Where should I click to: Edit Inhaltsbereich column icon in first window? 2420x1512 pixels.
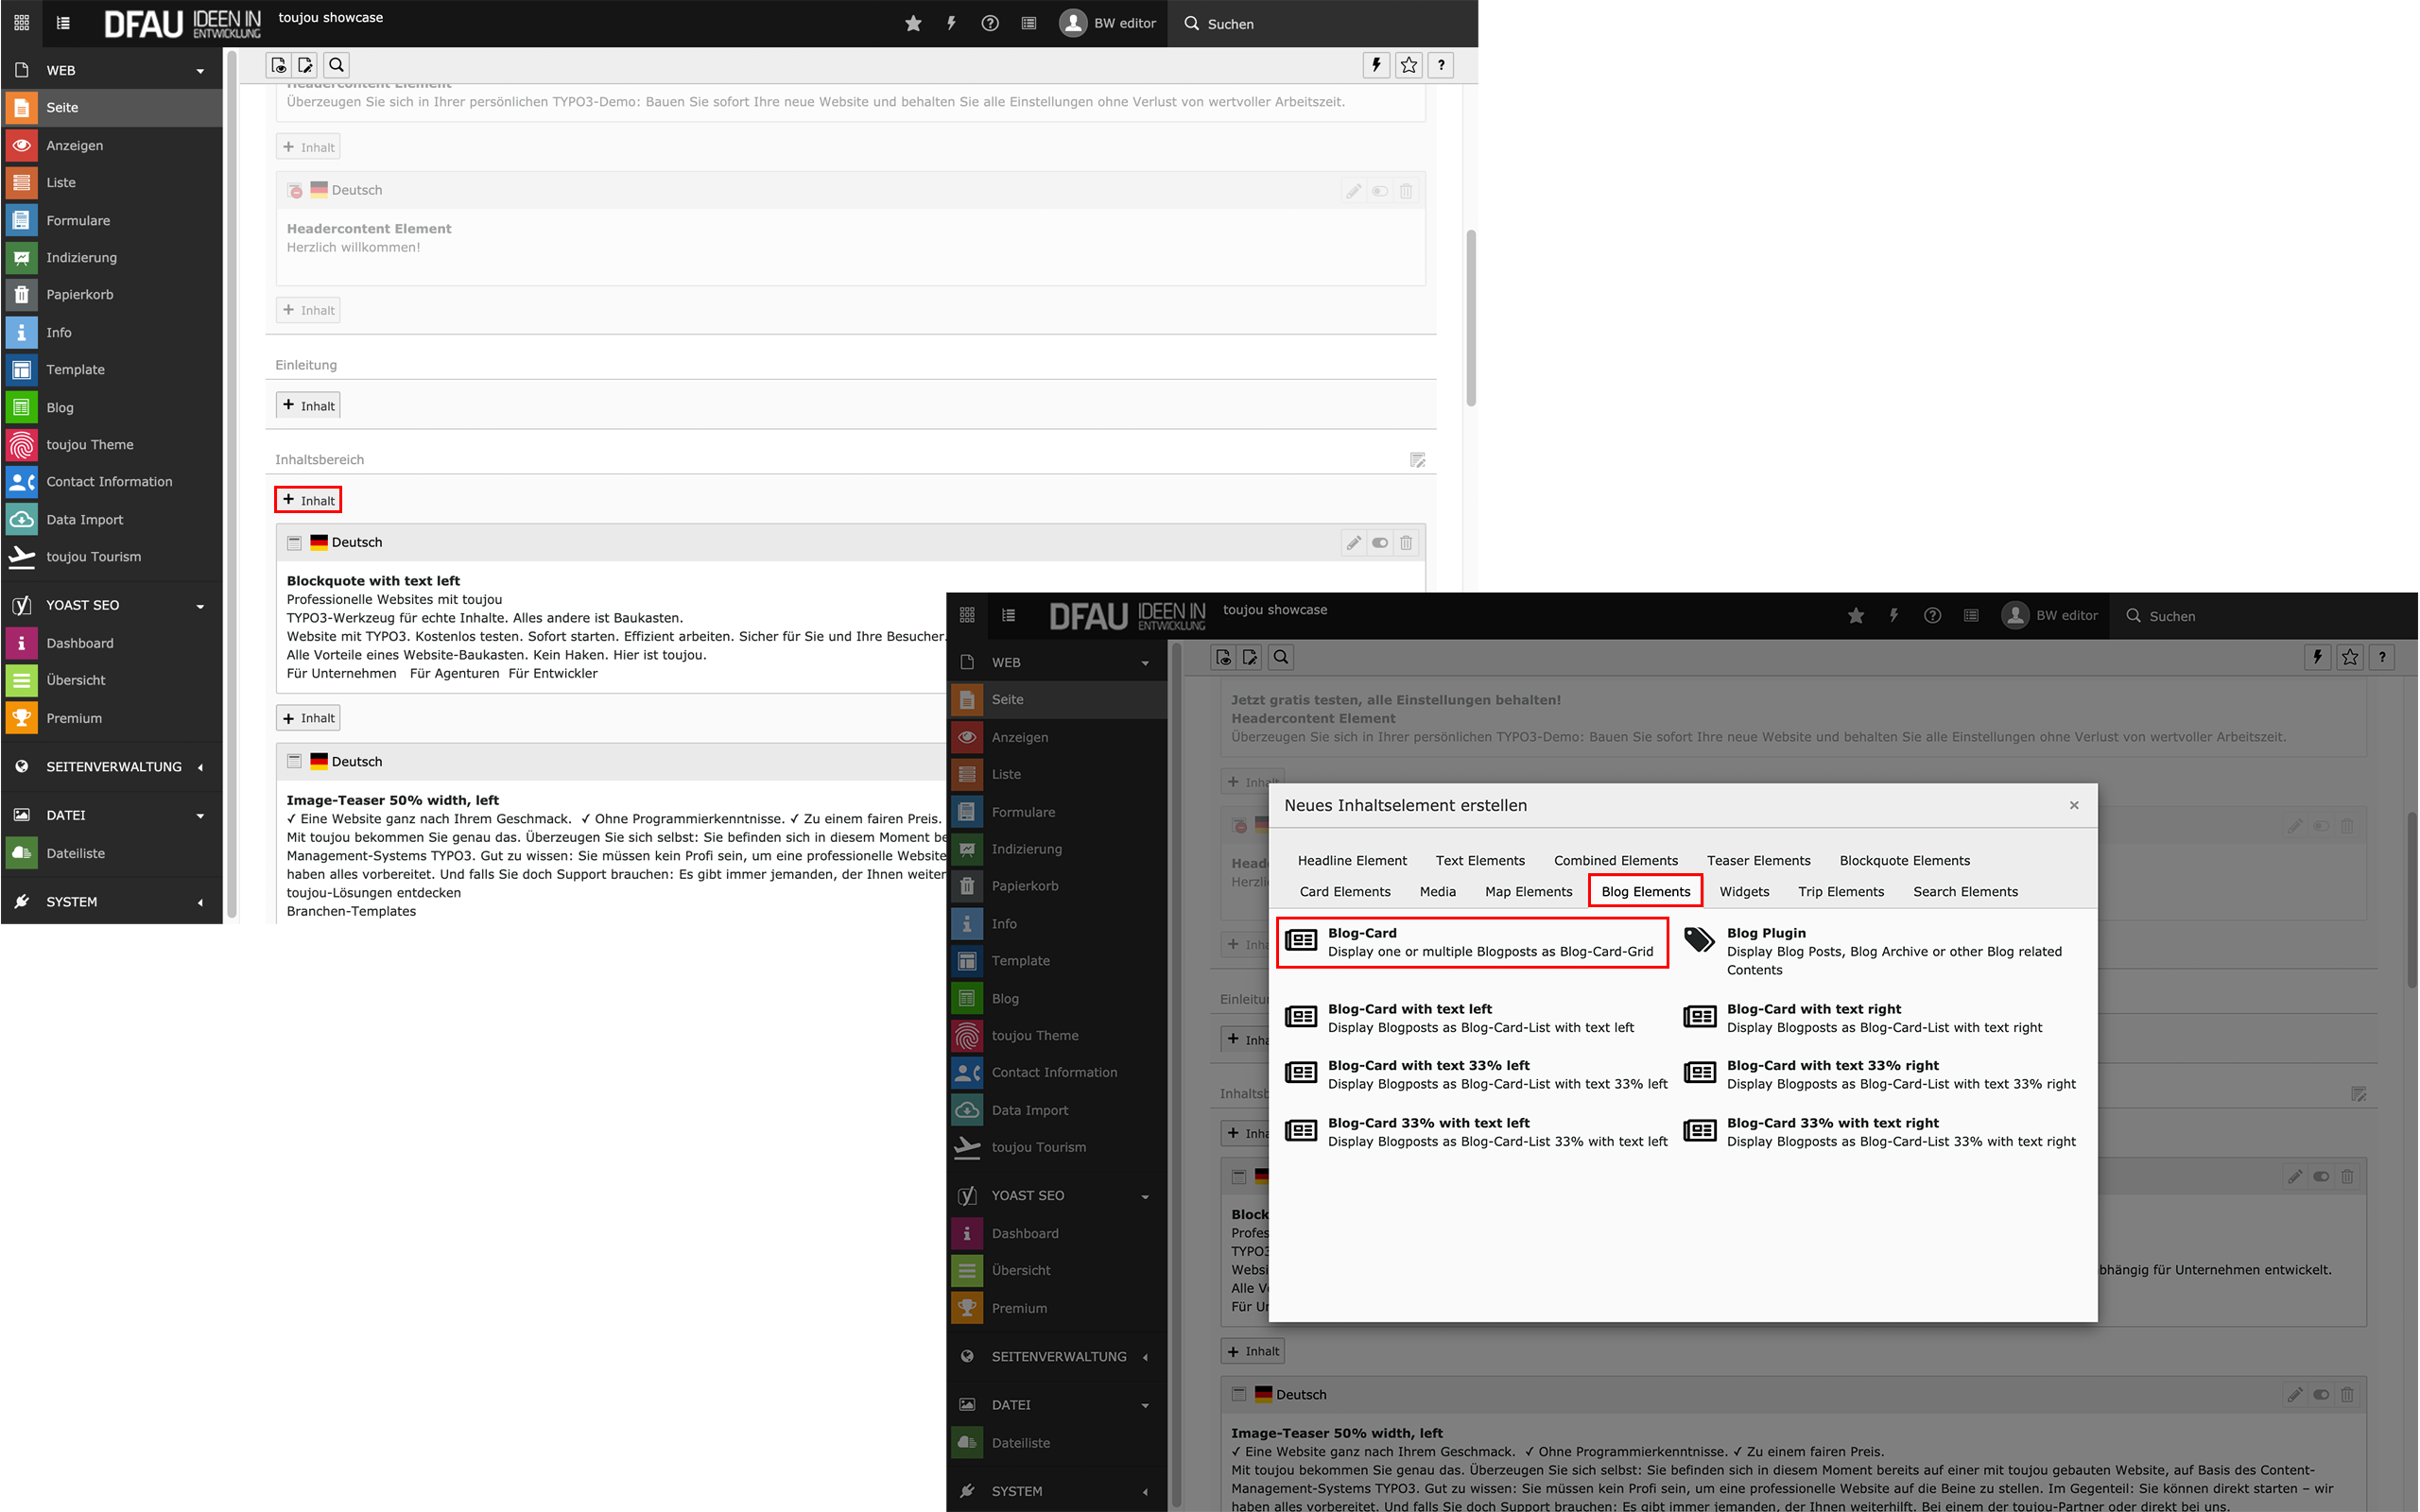tap(1417, 460)
